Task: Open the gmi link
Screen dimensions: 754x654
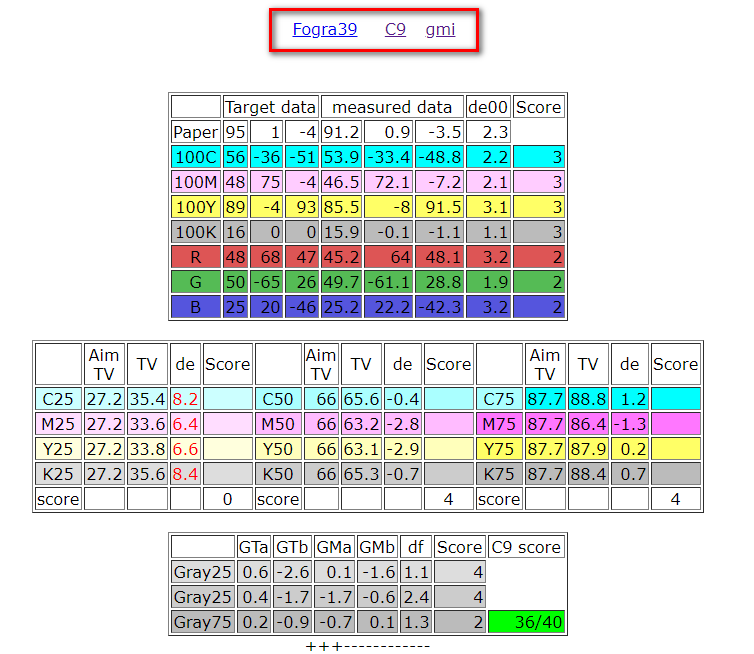Action: [x=440, y=29]
